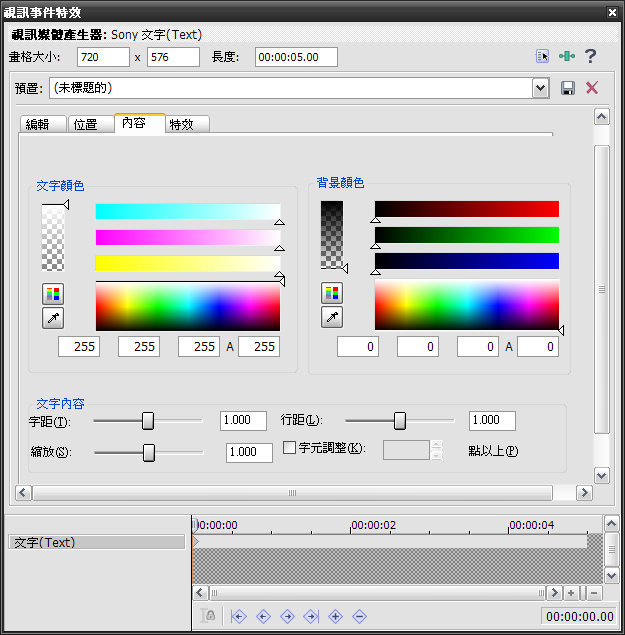The image size is (625, 635).
Task: Go to next keyframe button
Action: point(287,616)
